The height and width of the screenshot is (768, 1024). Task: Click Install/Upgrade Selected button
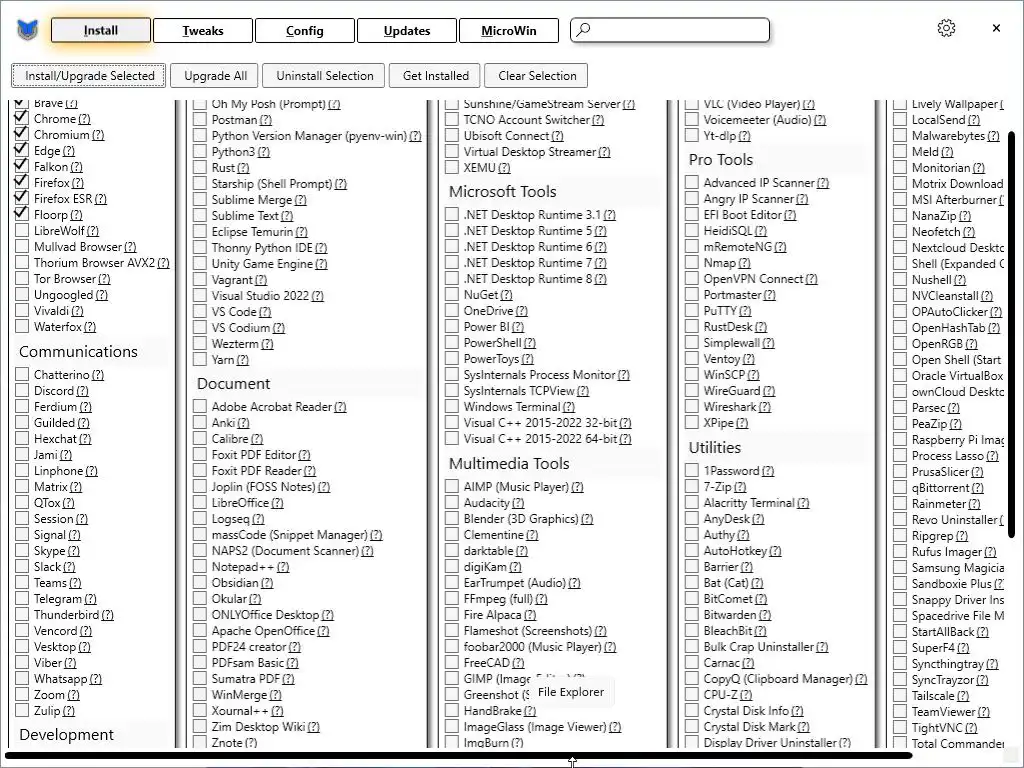pos(89,76)
